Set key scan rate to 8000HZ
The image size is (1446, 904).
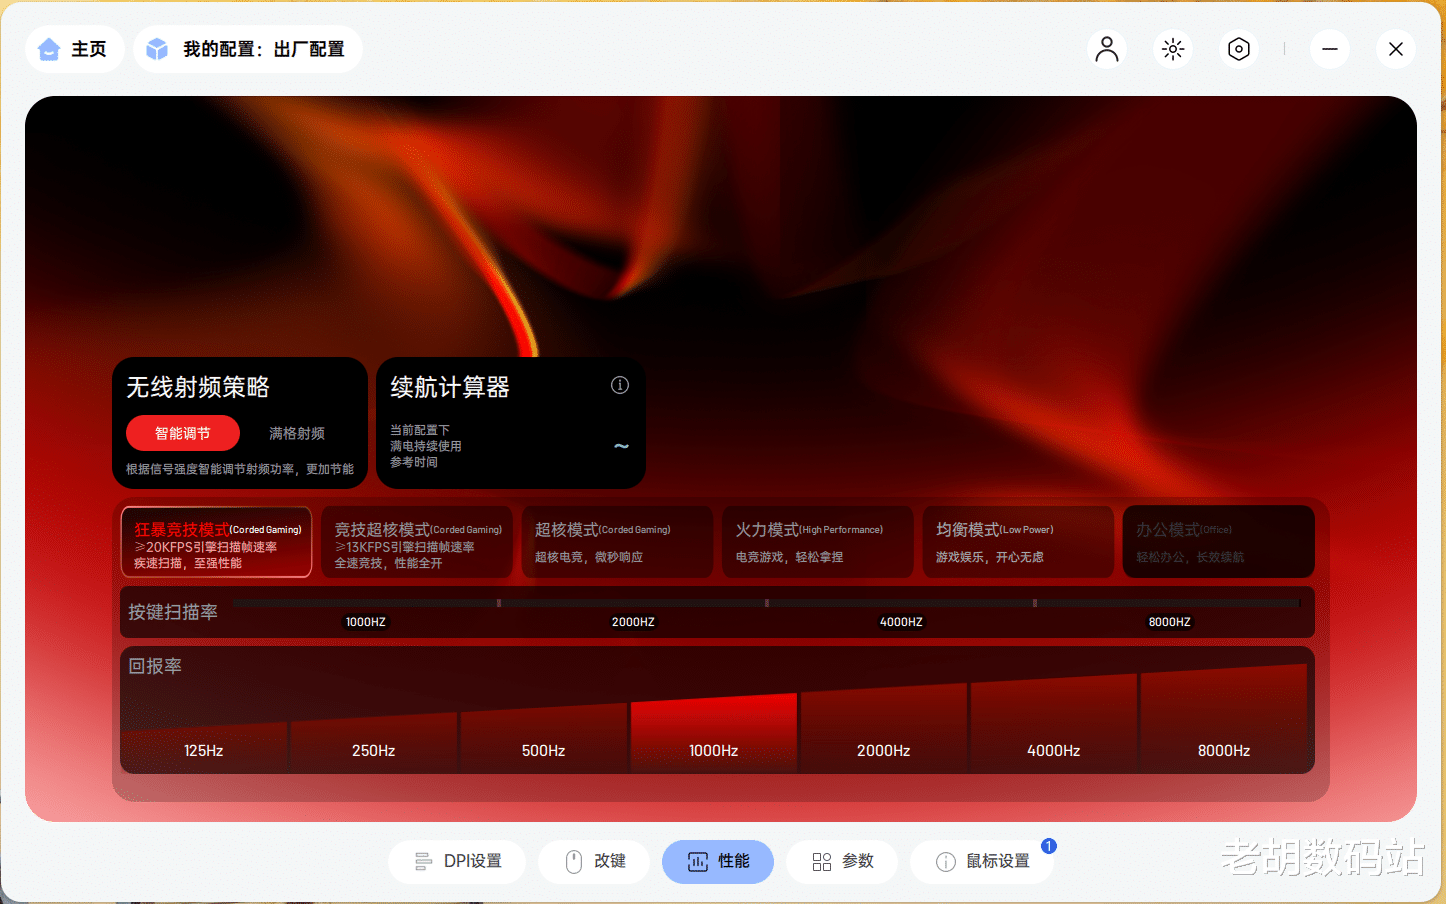tap(1169, 622)
